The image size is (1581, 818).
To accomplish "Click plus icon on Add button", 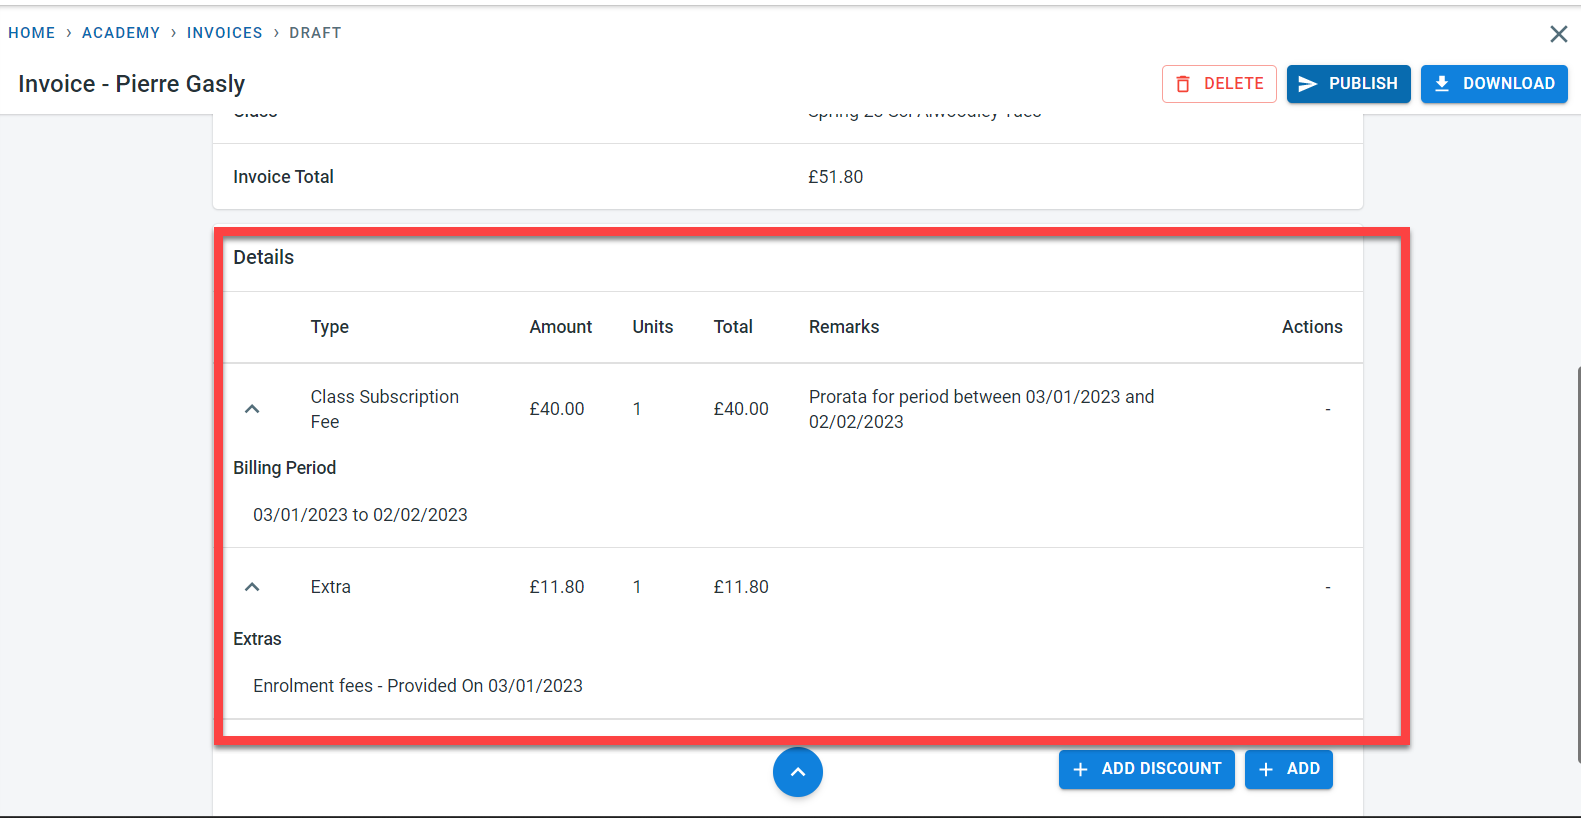I will [1266, 769].
